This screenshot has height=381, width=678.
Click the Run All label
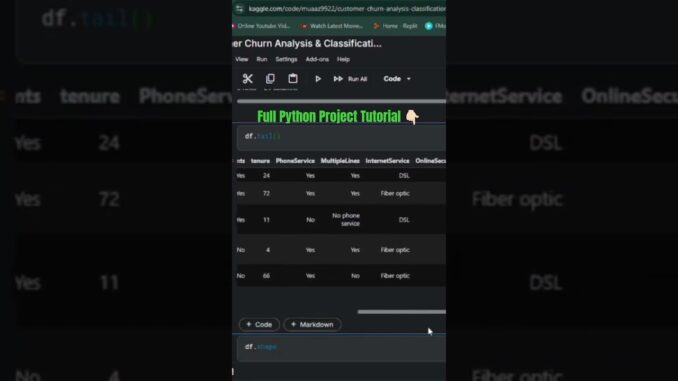coord(358,79)
